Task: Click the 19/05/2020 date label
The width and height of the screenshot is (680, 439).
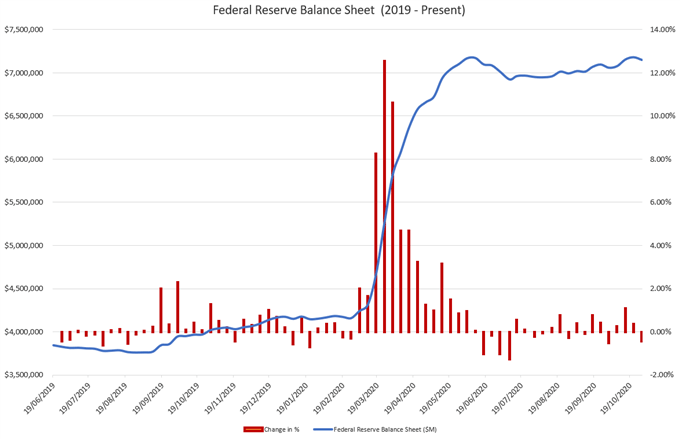Action: (x=435, y=398)
